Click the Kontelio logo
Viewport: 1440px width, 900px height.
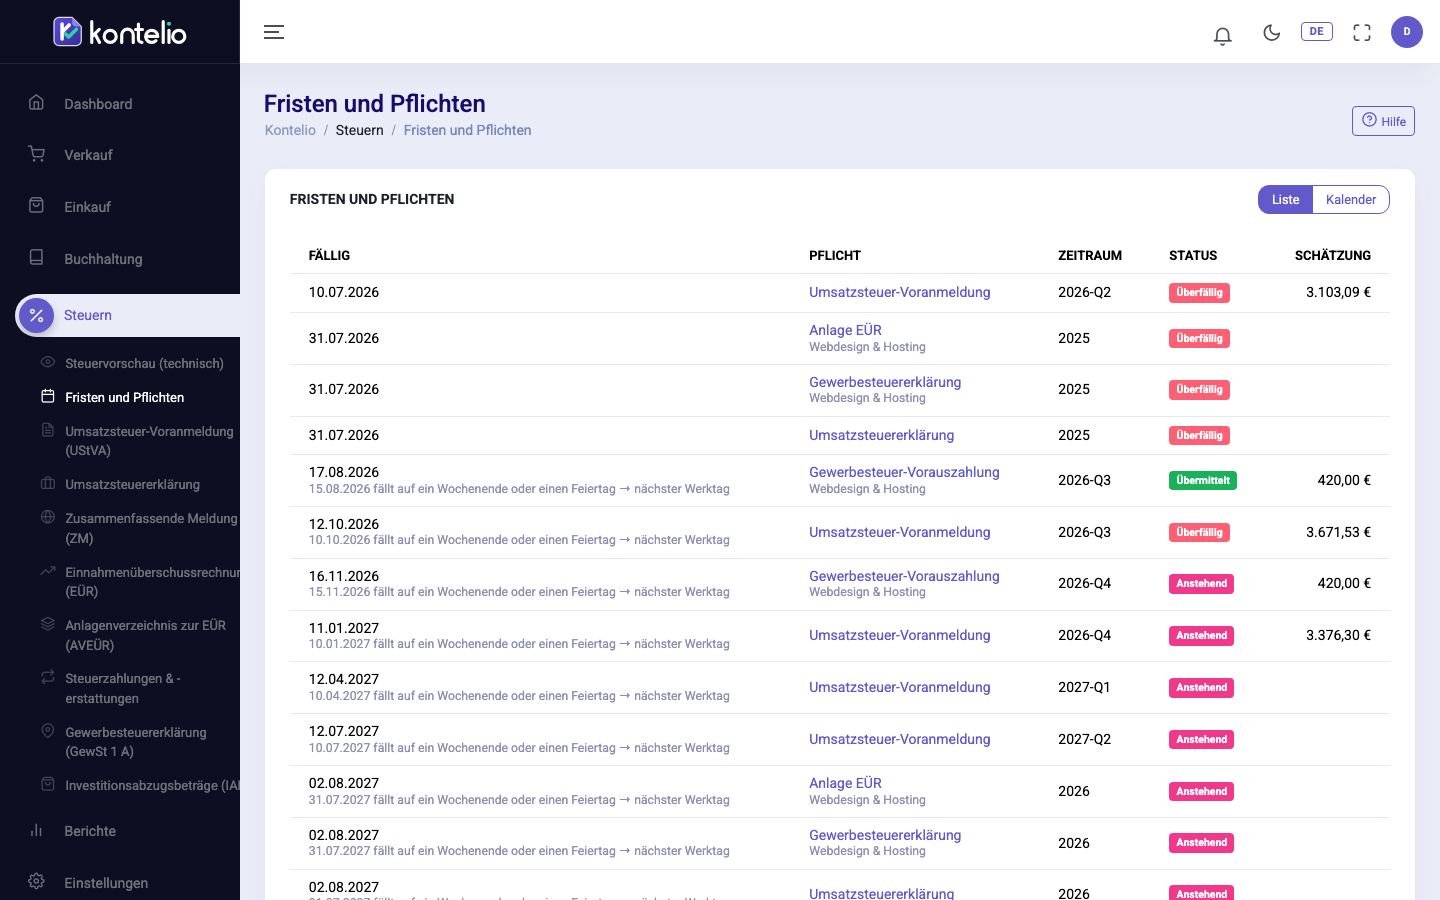point(120,32)
